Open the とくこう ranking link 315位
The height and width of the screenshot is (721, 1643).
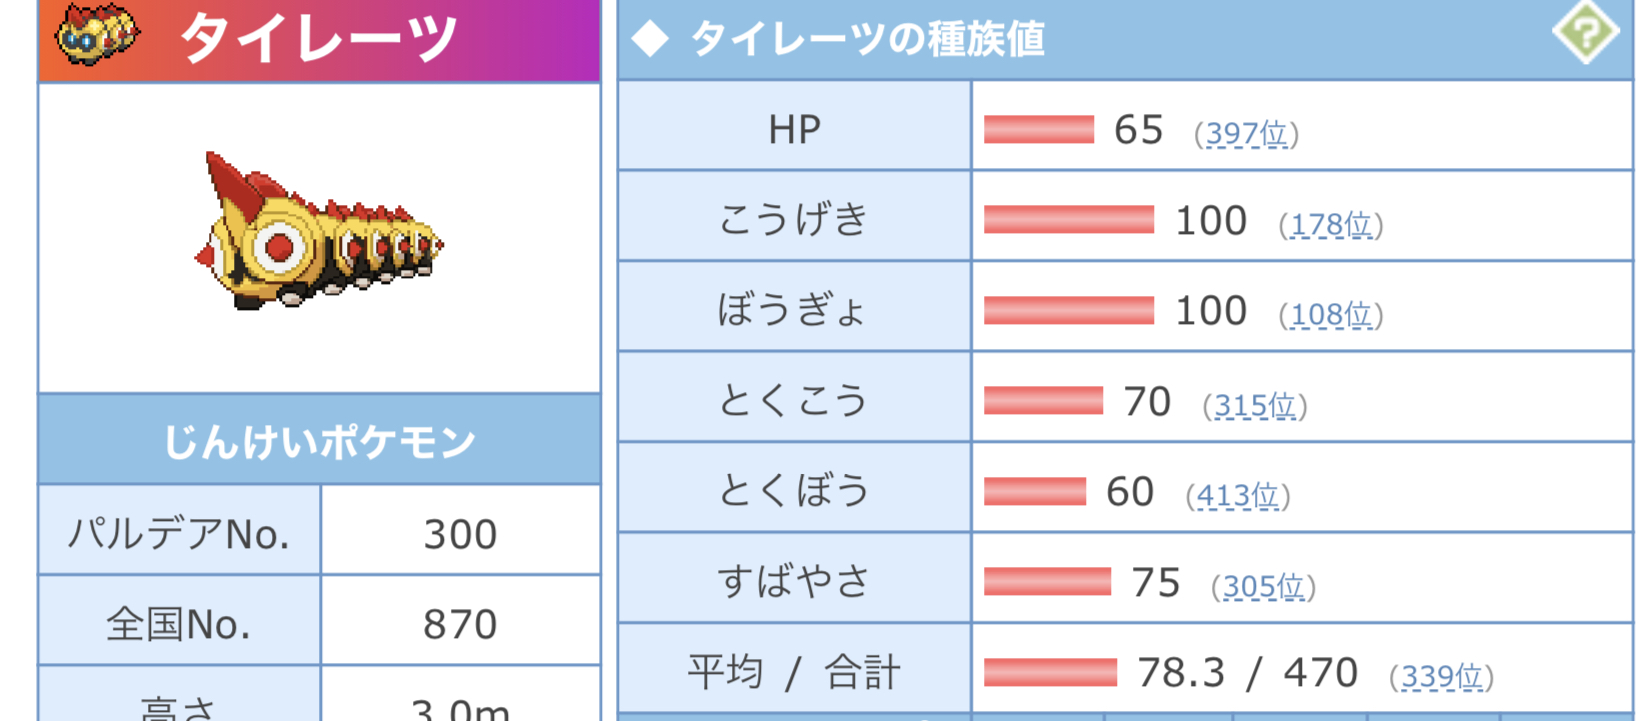pos(1254,405)
